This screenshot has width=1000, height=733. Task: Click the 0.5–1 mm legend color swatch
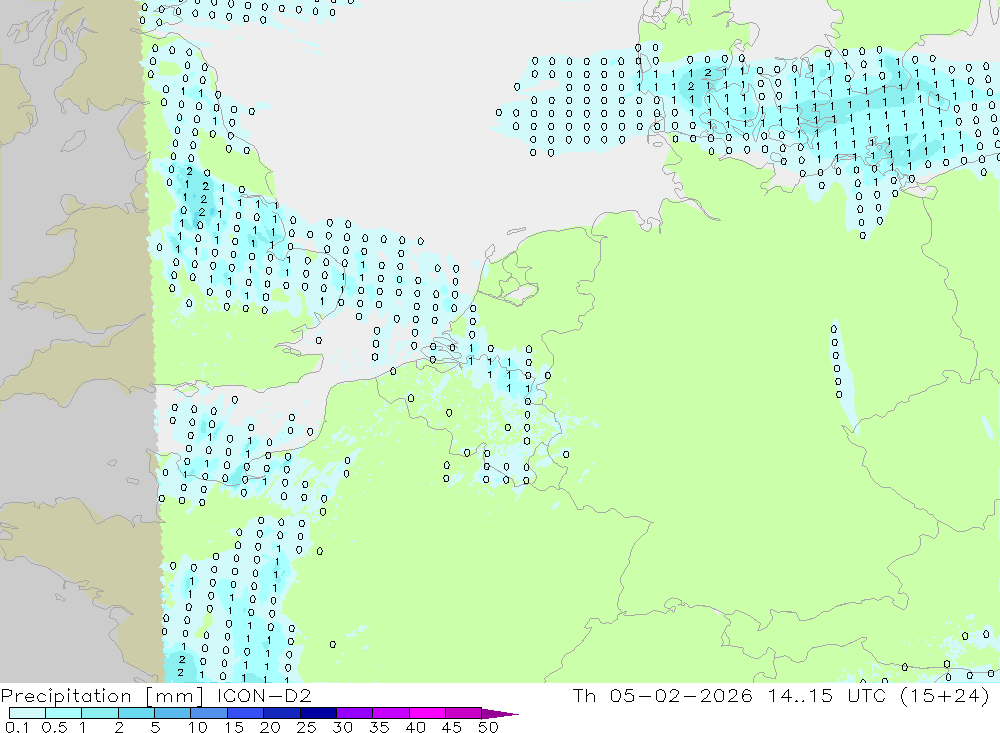pos(64,713)
